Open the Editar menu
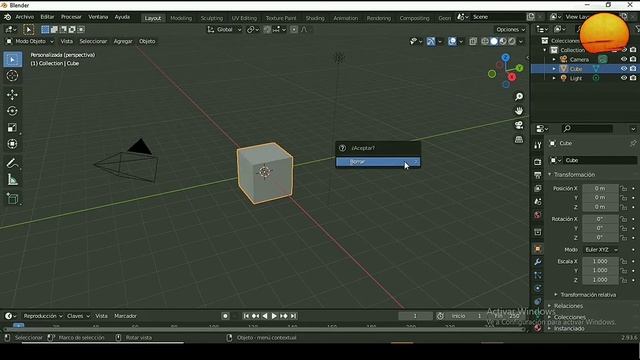This screenshot has width=640, height=360. pos(47,17)
